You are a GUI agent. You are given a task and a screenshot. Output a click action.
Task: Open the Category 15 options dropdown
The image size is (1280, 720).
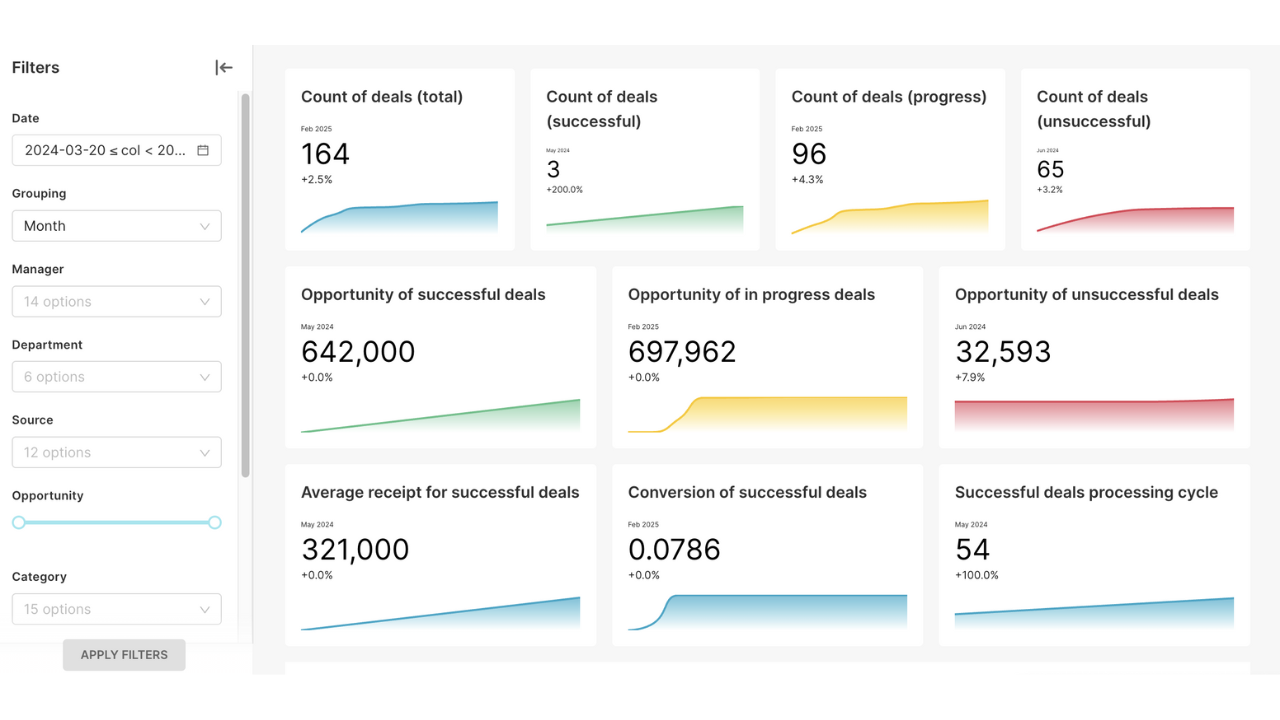[x=116, y=609]
